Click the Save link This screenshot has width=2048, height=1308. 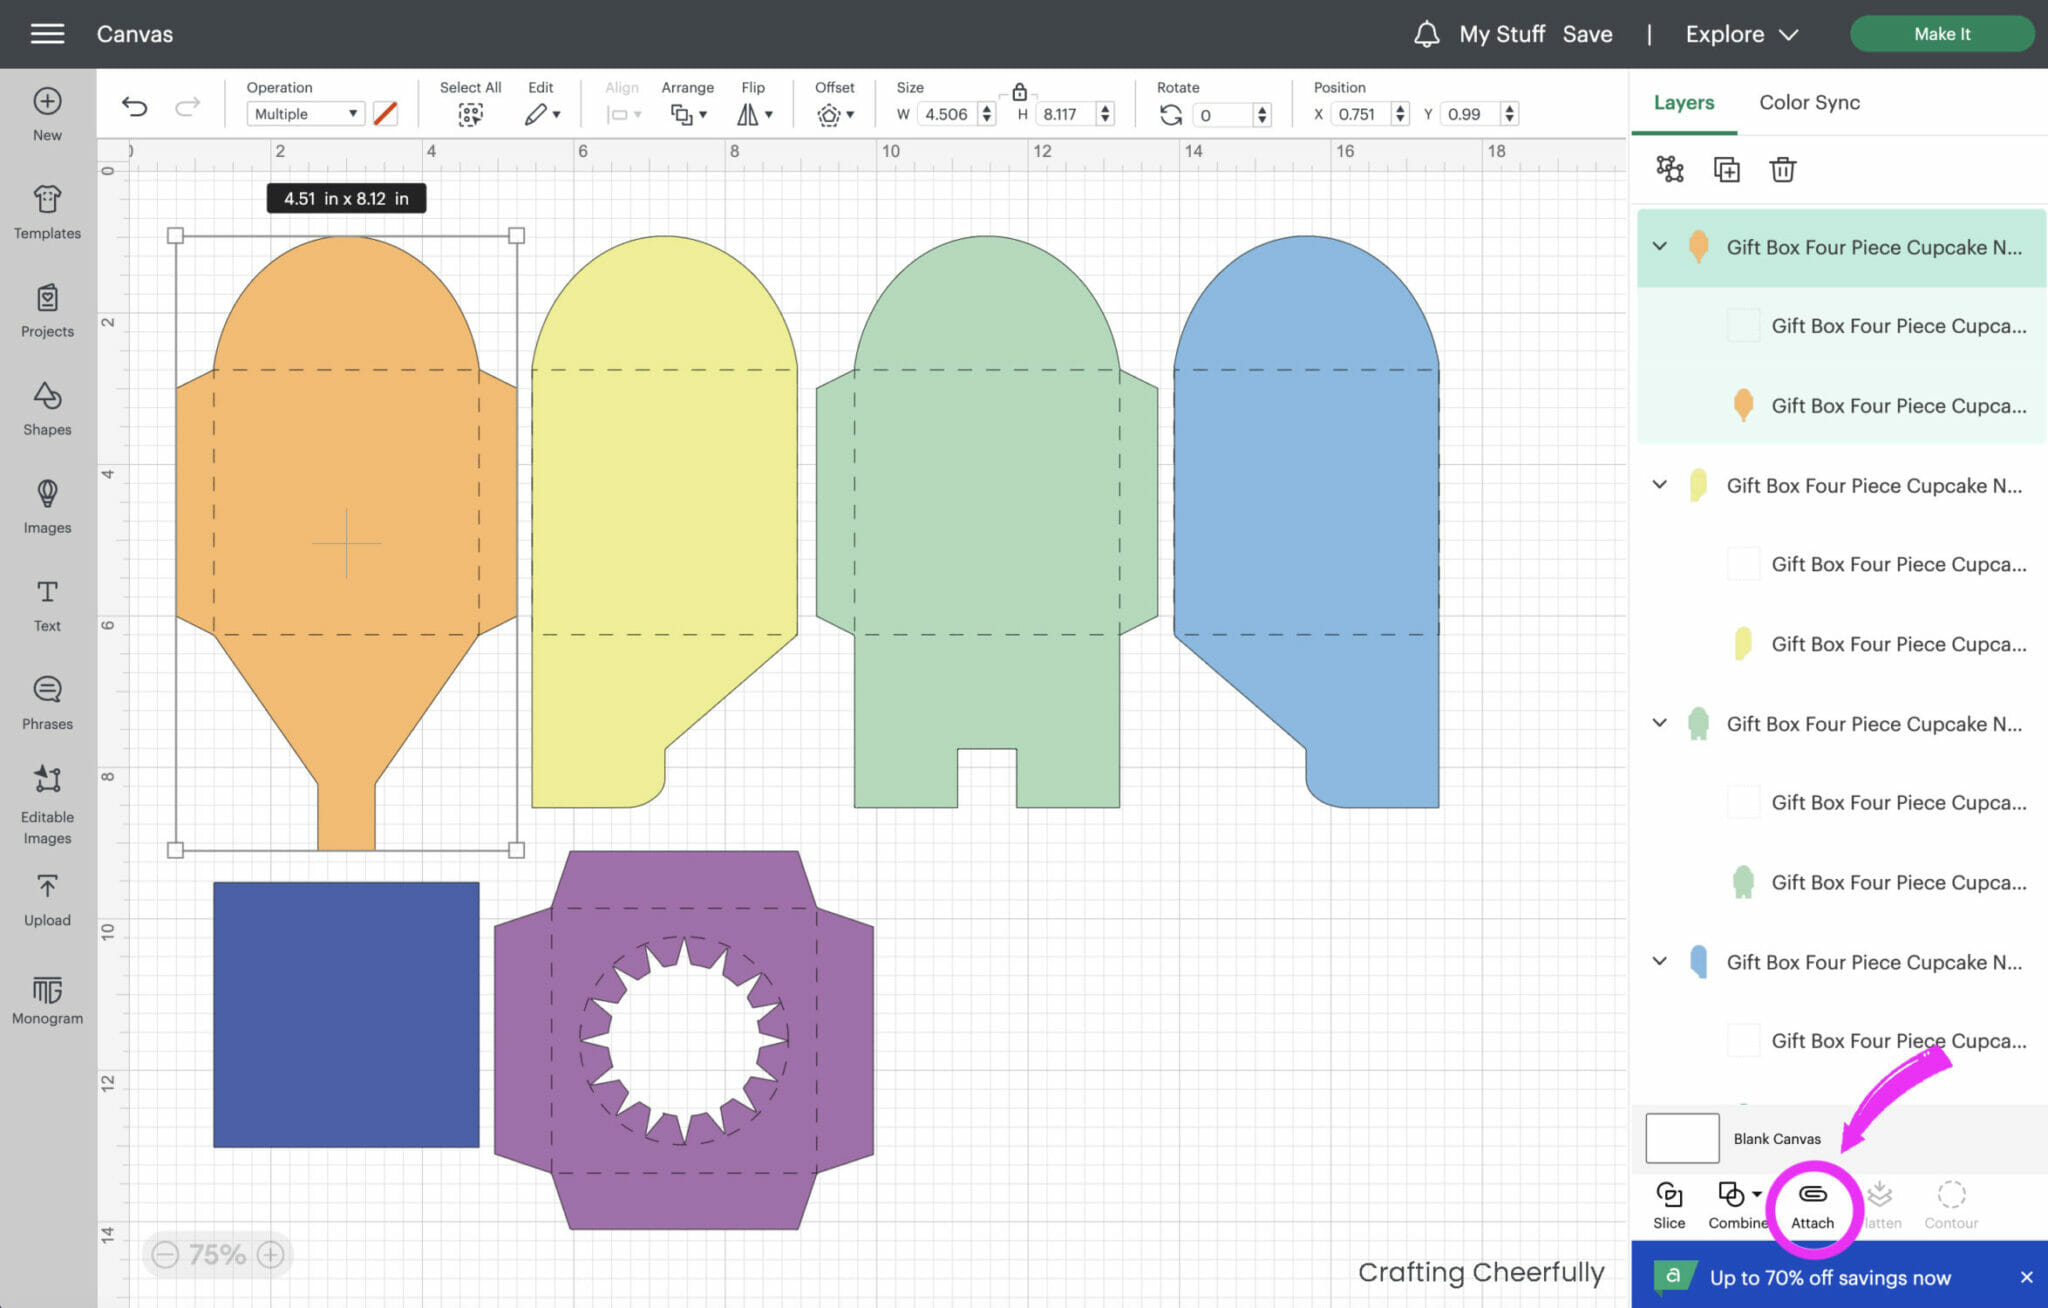(x=1587, y=34)
